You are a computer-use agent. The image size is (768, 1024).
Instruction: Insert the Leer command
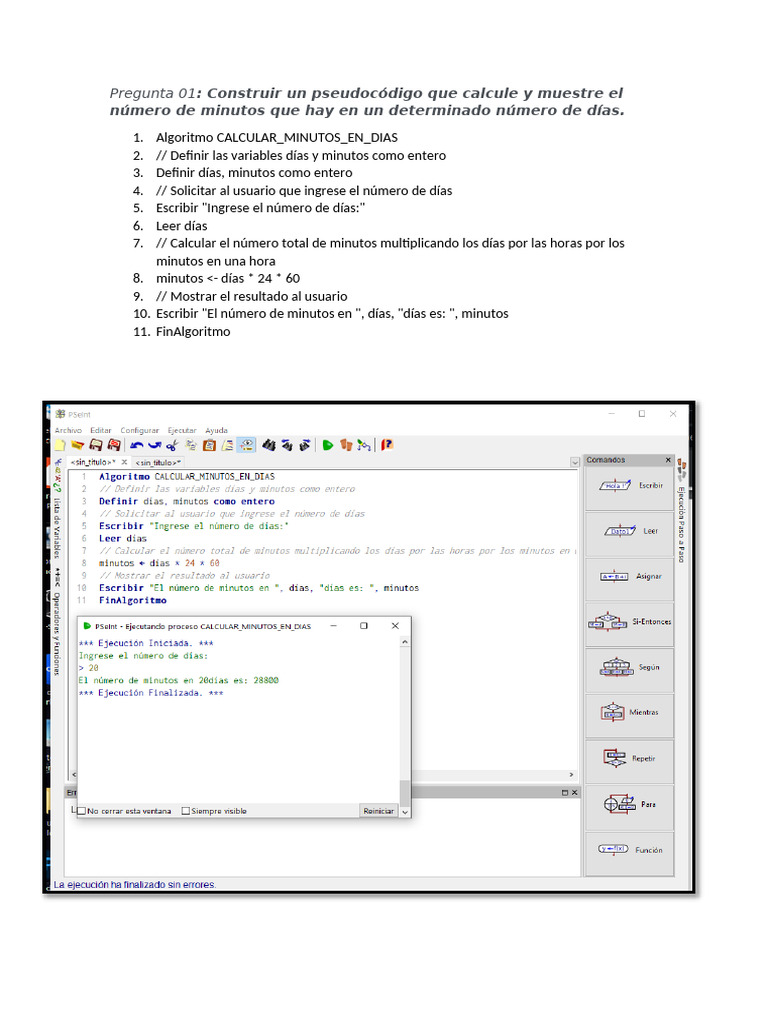pyautogui.click(x=630, y=531)
